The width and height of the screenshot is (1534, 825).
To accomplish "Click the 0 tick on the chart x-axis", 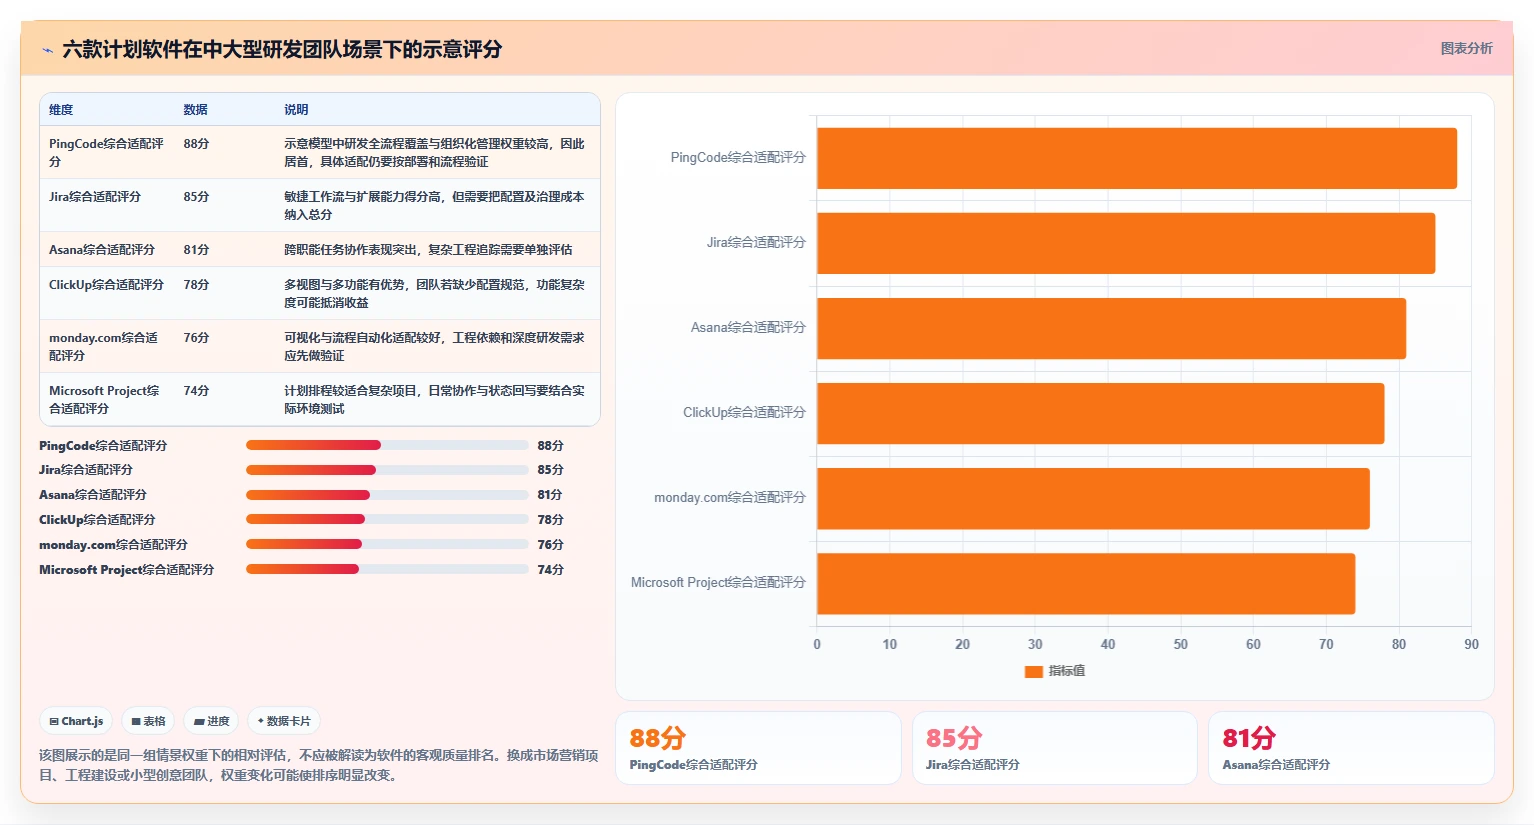I will coord(817,644).
